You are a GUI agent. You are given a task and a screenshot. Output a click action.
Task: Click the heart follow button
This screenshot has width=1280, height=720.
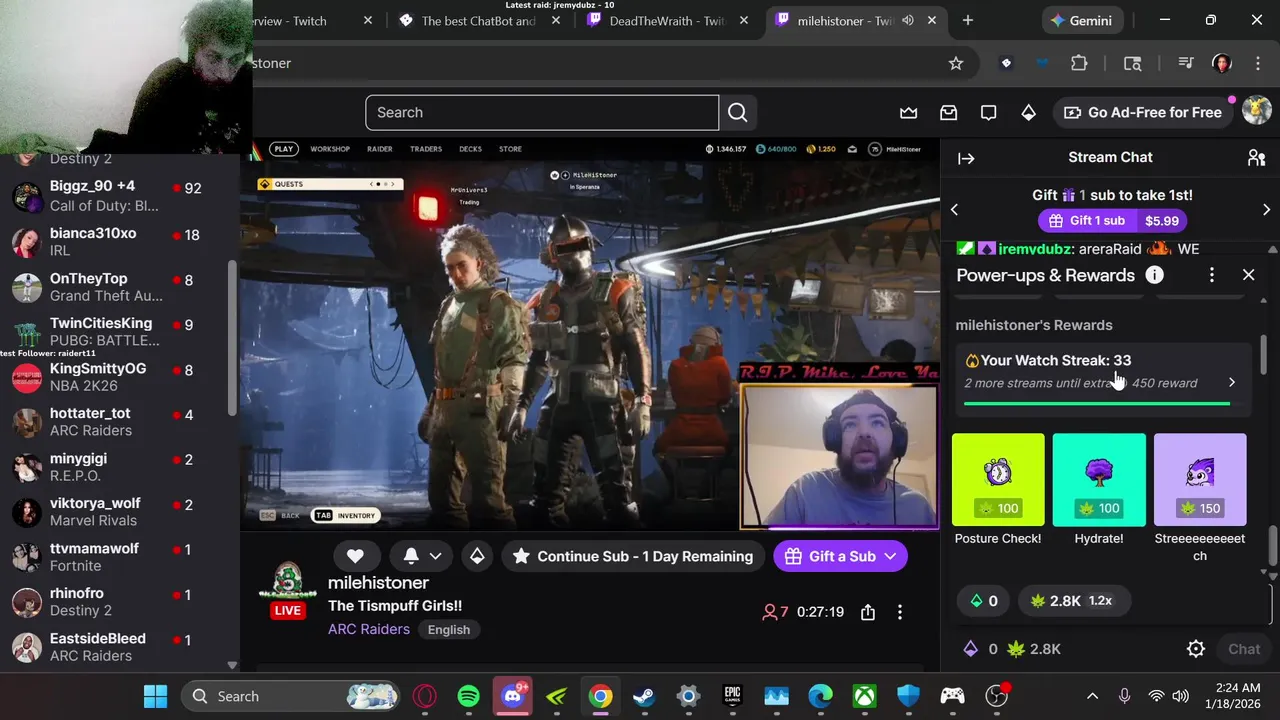[x=355, y=556]
